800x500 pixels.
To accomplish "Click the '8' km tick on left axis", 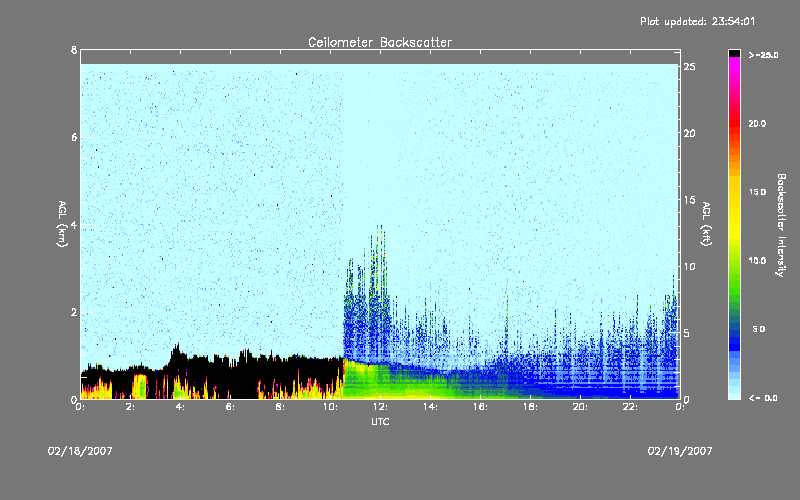I will [x=74, y=50].
